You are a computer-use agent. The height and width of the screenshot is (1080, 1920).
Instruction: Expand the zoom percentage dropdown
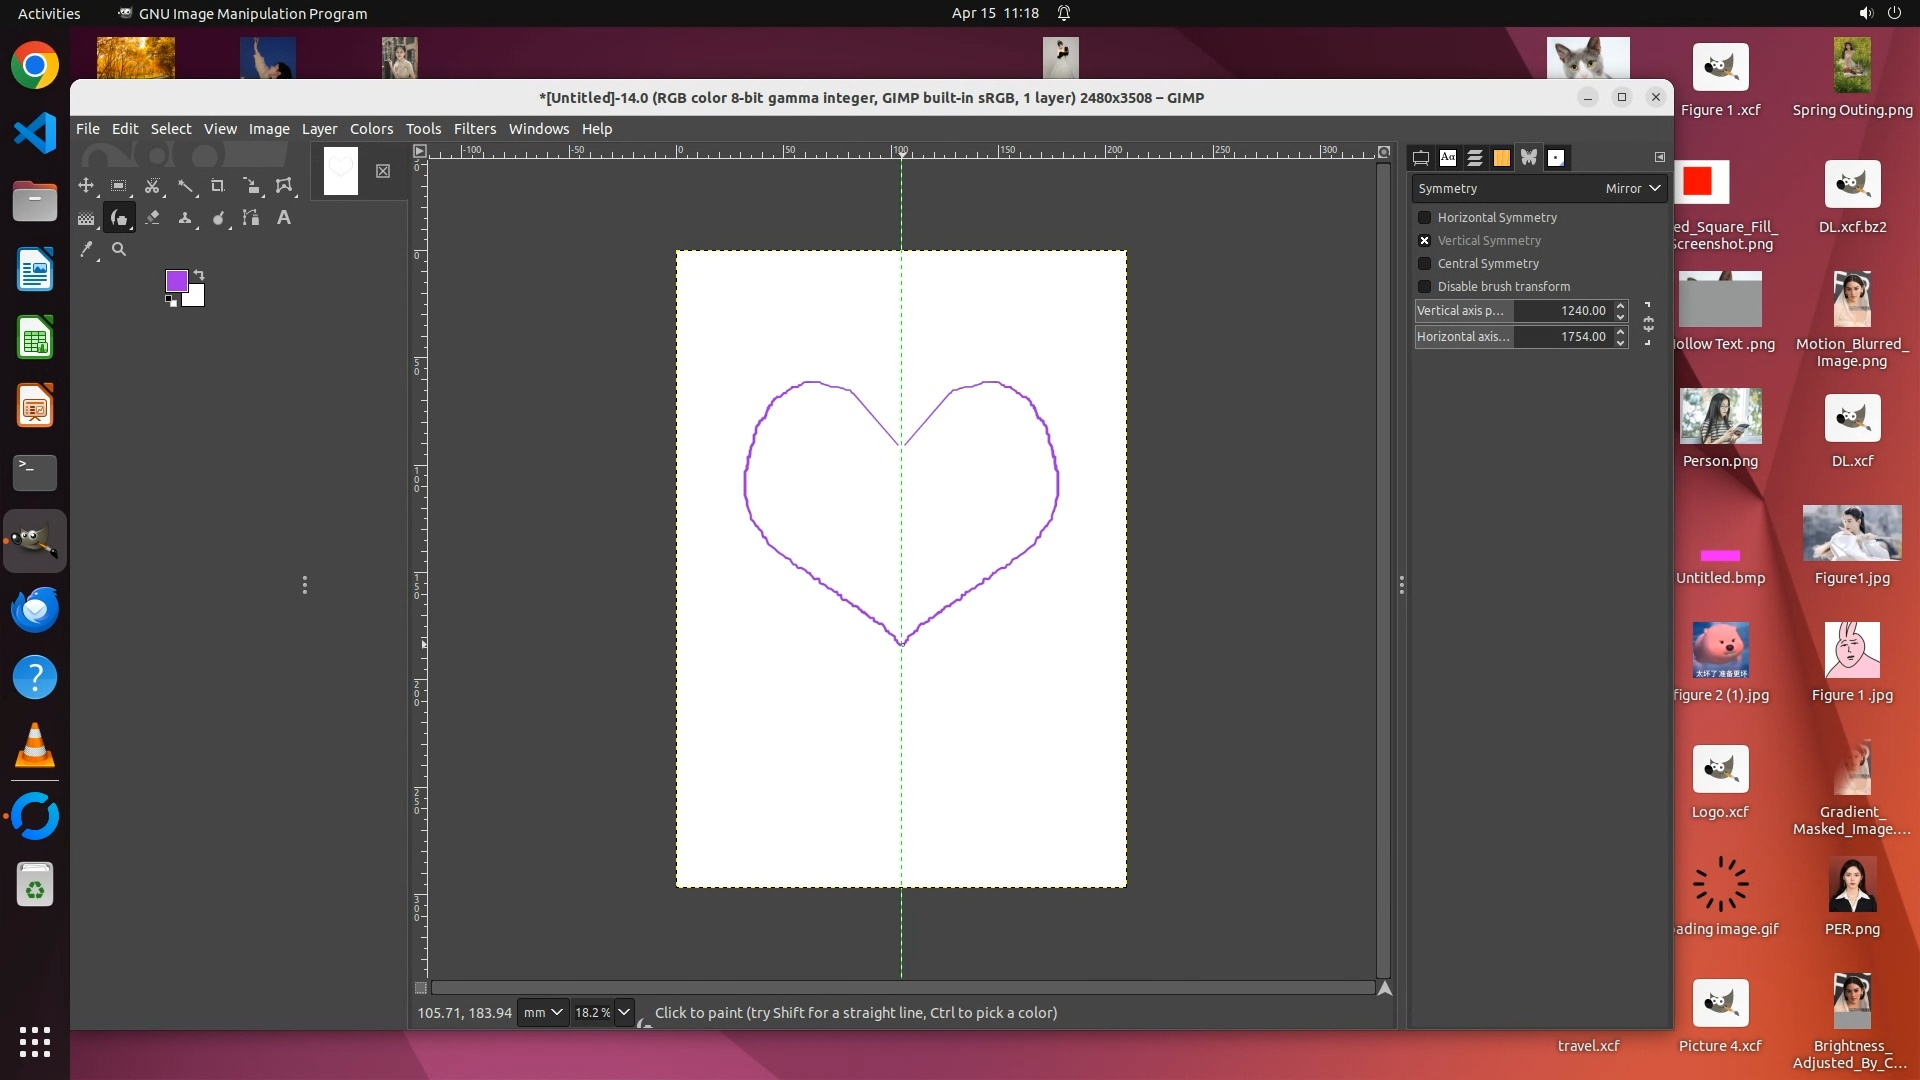[x=624, y=1013]
